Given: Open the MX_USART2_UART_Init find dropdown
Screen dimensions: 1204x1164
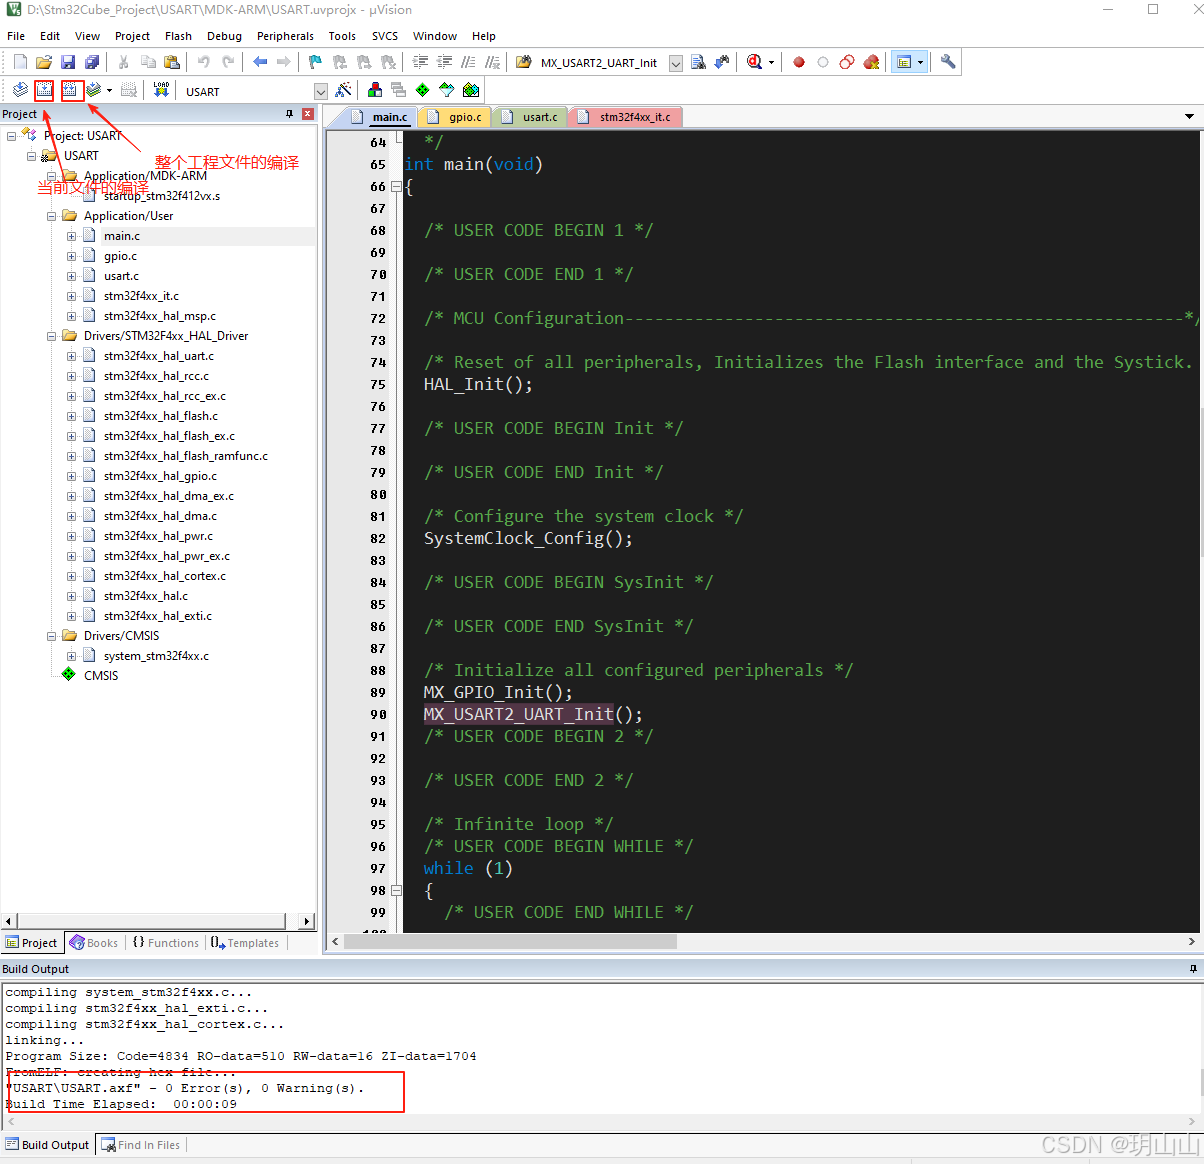Looking at the screenshot, I should pos(675,63).
